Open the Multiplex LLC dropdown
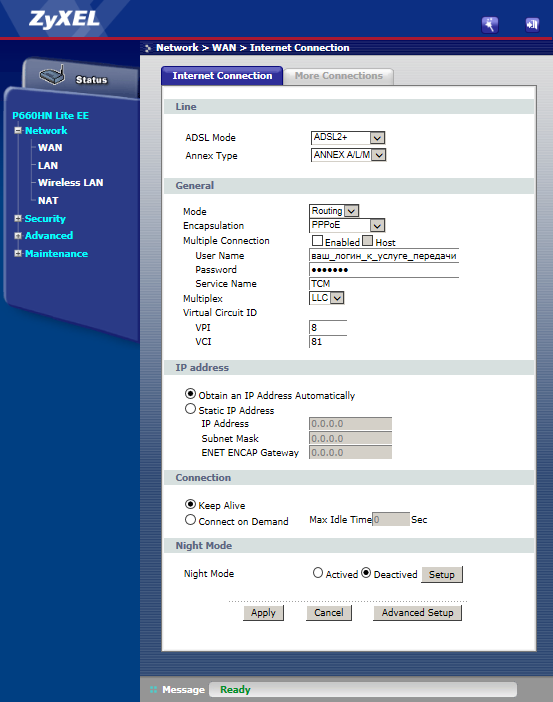Viewport: 553px width, 702px height. (326, 298)
